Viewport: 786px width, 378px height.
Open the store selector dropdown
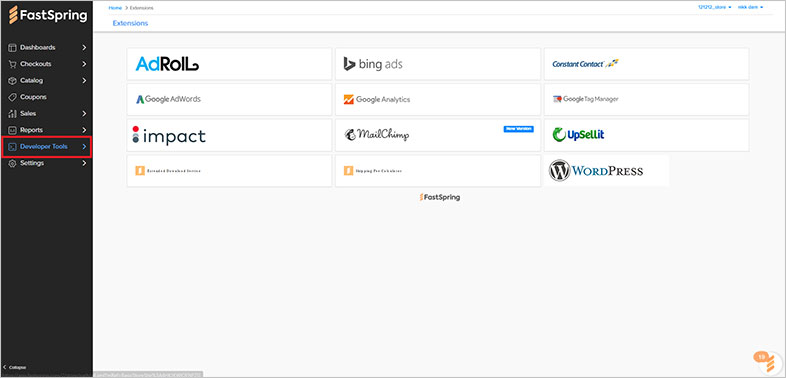coord(715,8)
